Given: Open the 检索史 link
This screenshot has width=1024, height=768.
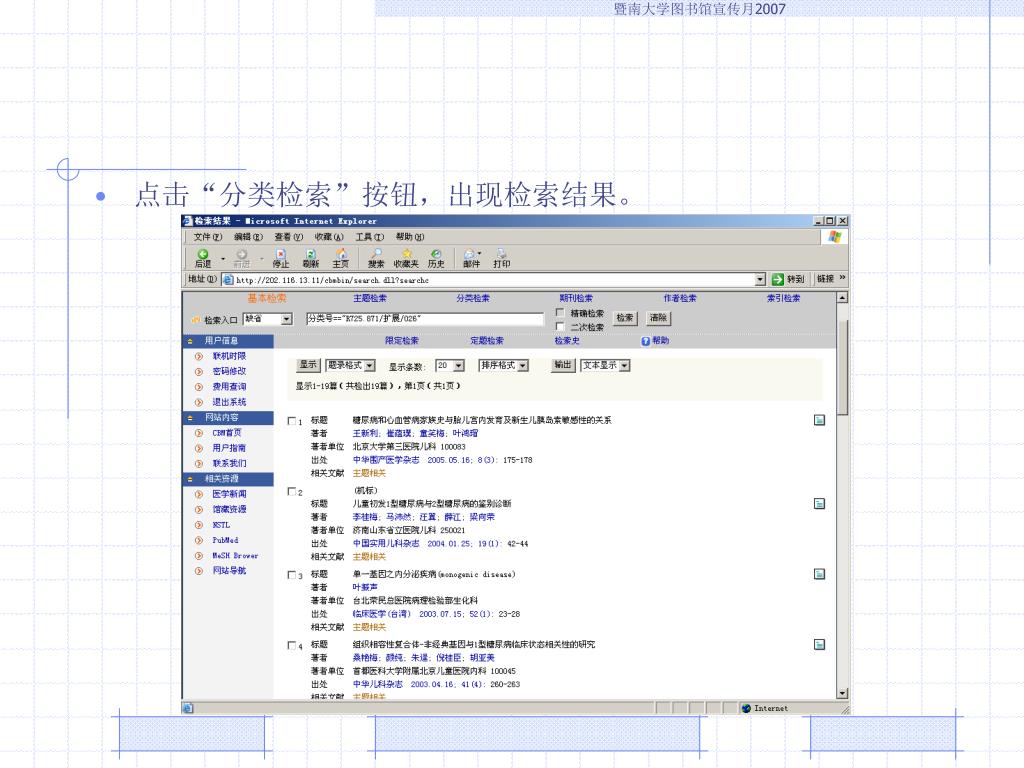Looking at the screenshot, I should (x=567, y=341).
